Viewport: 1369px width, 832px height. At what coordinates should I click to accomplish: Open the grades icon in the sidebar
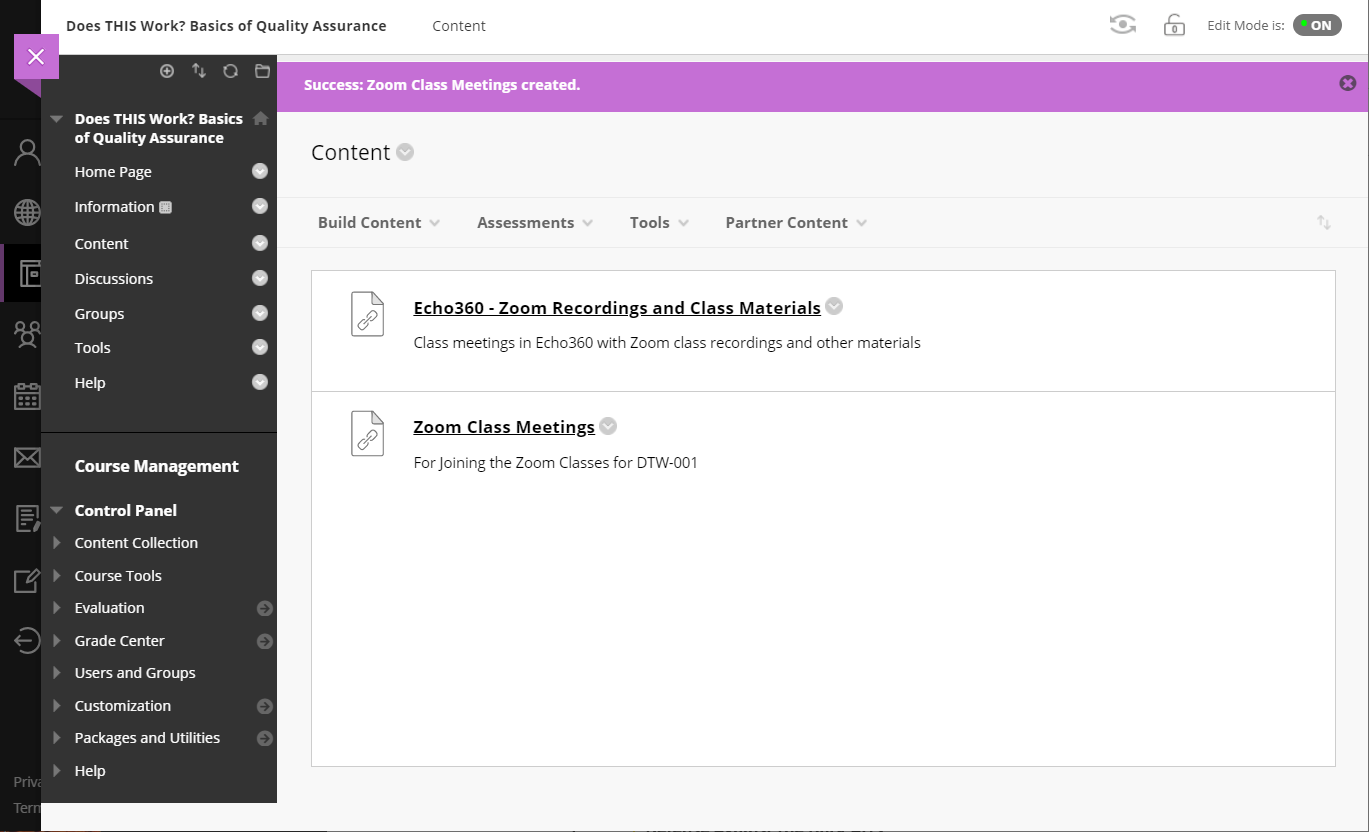27,518
